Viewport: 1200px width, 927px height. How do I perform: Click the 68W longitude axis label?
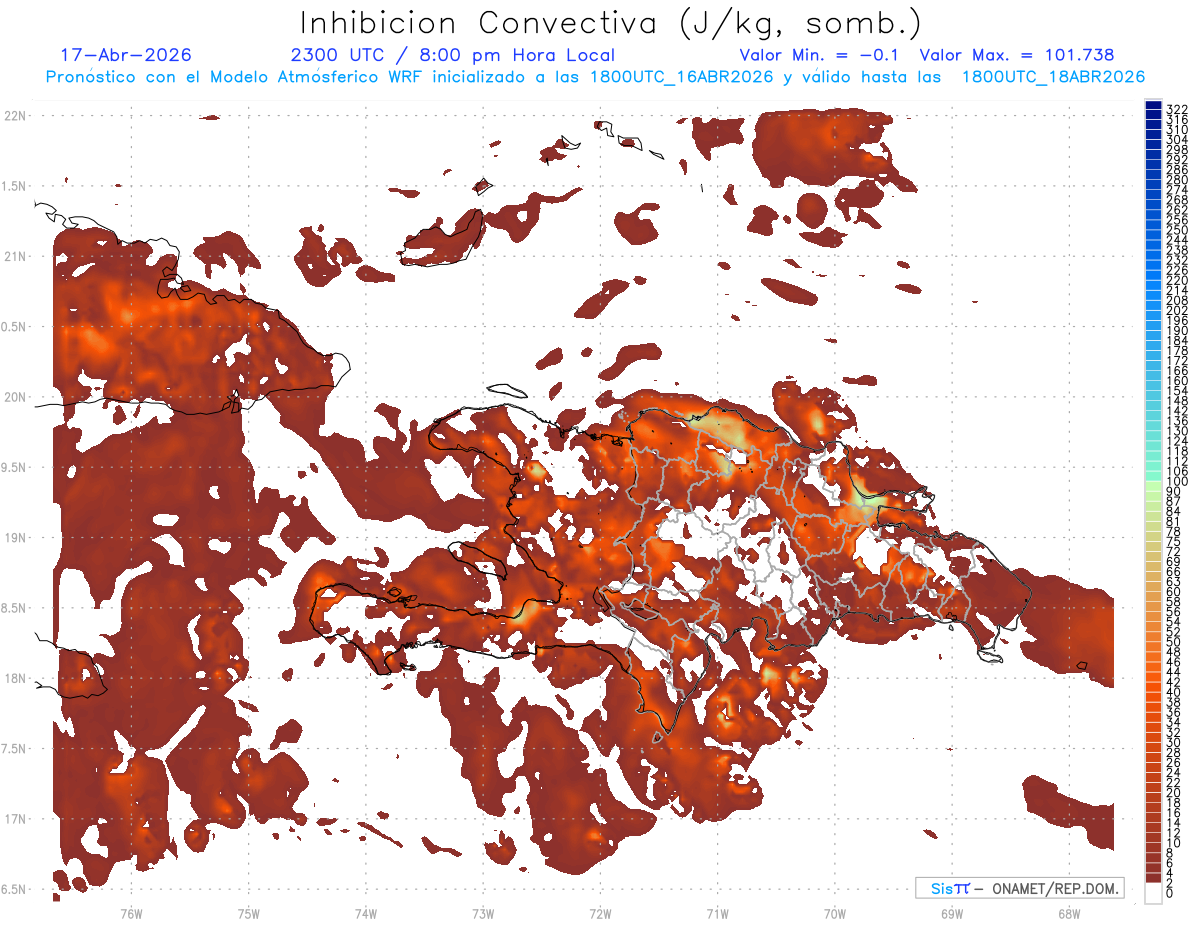coord(1068,913)
